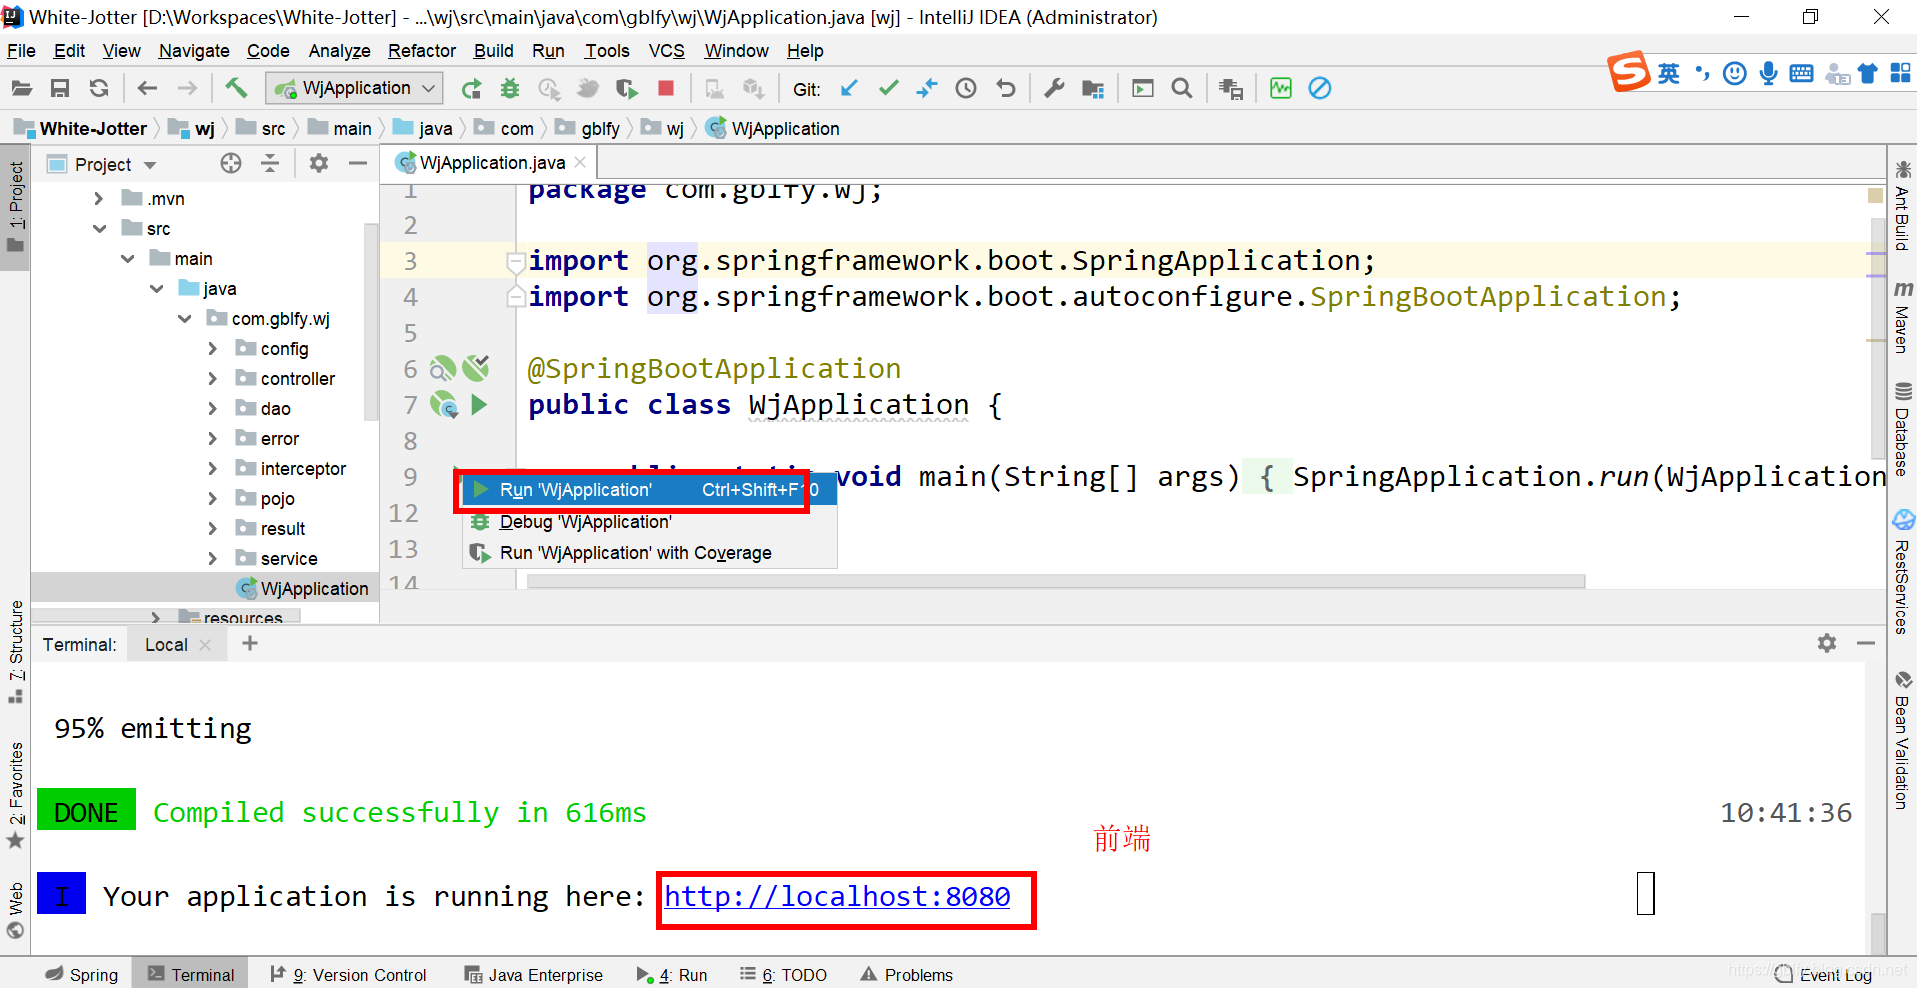Open file with the folder toolbar icon
The width and height of the screenshot is (1917, 988).
21,88
